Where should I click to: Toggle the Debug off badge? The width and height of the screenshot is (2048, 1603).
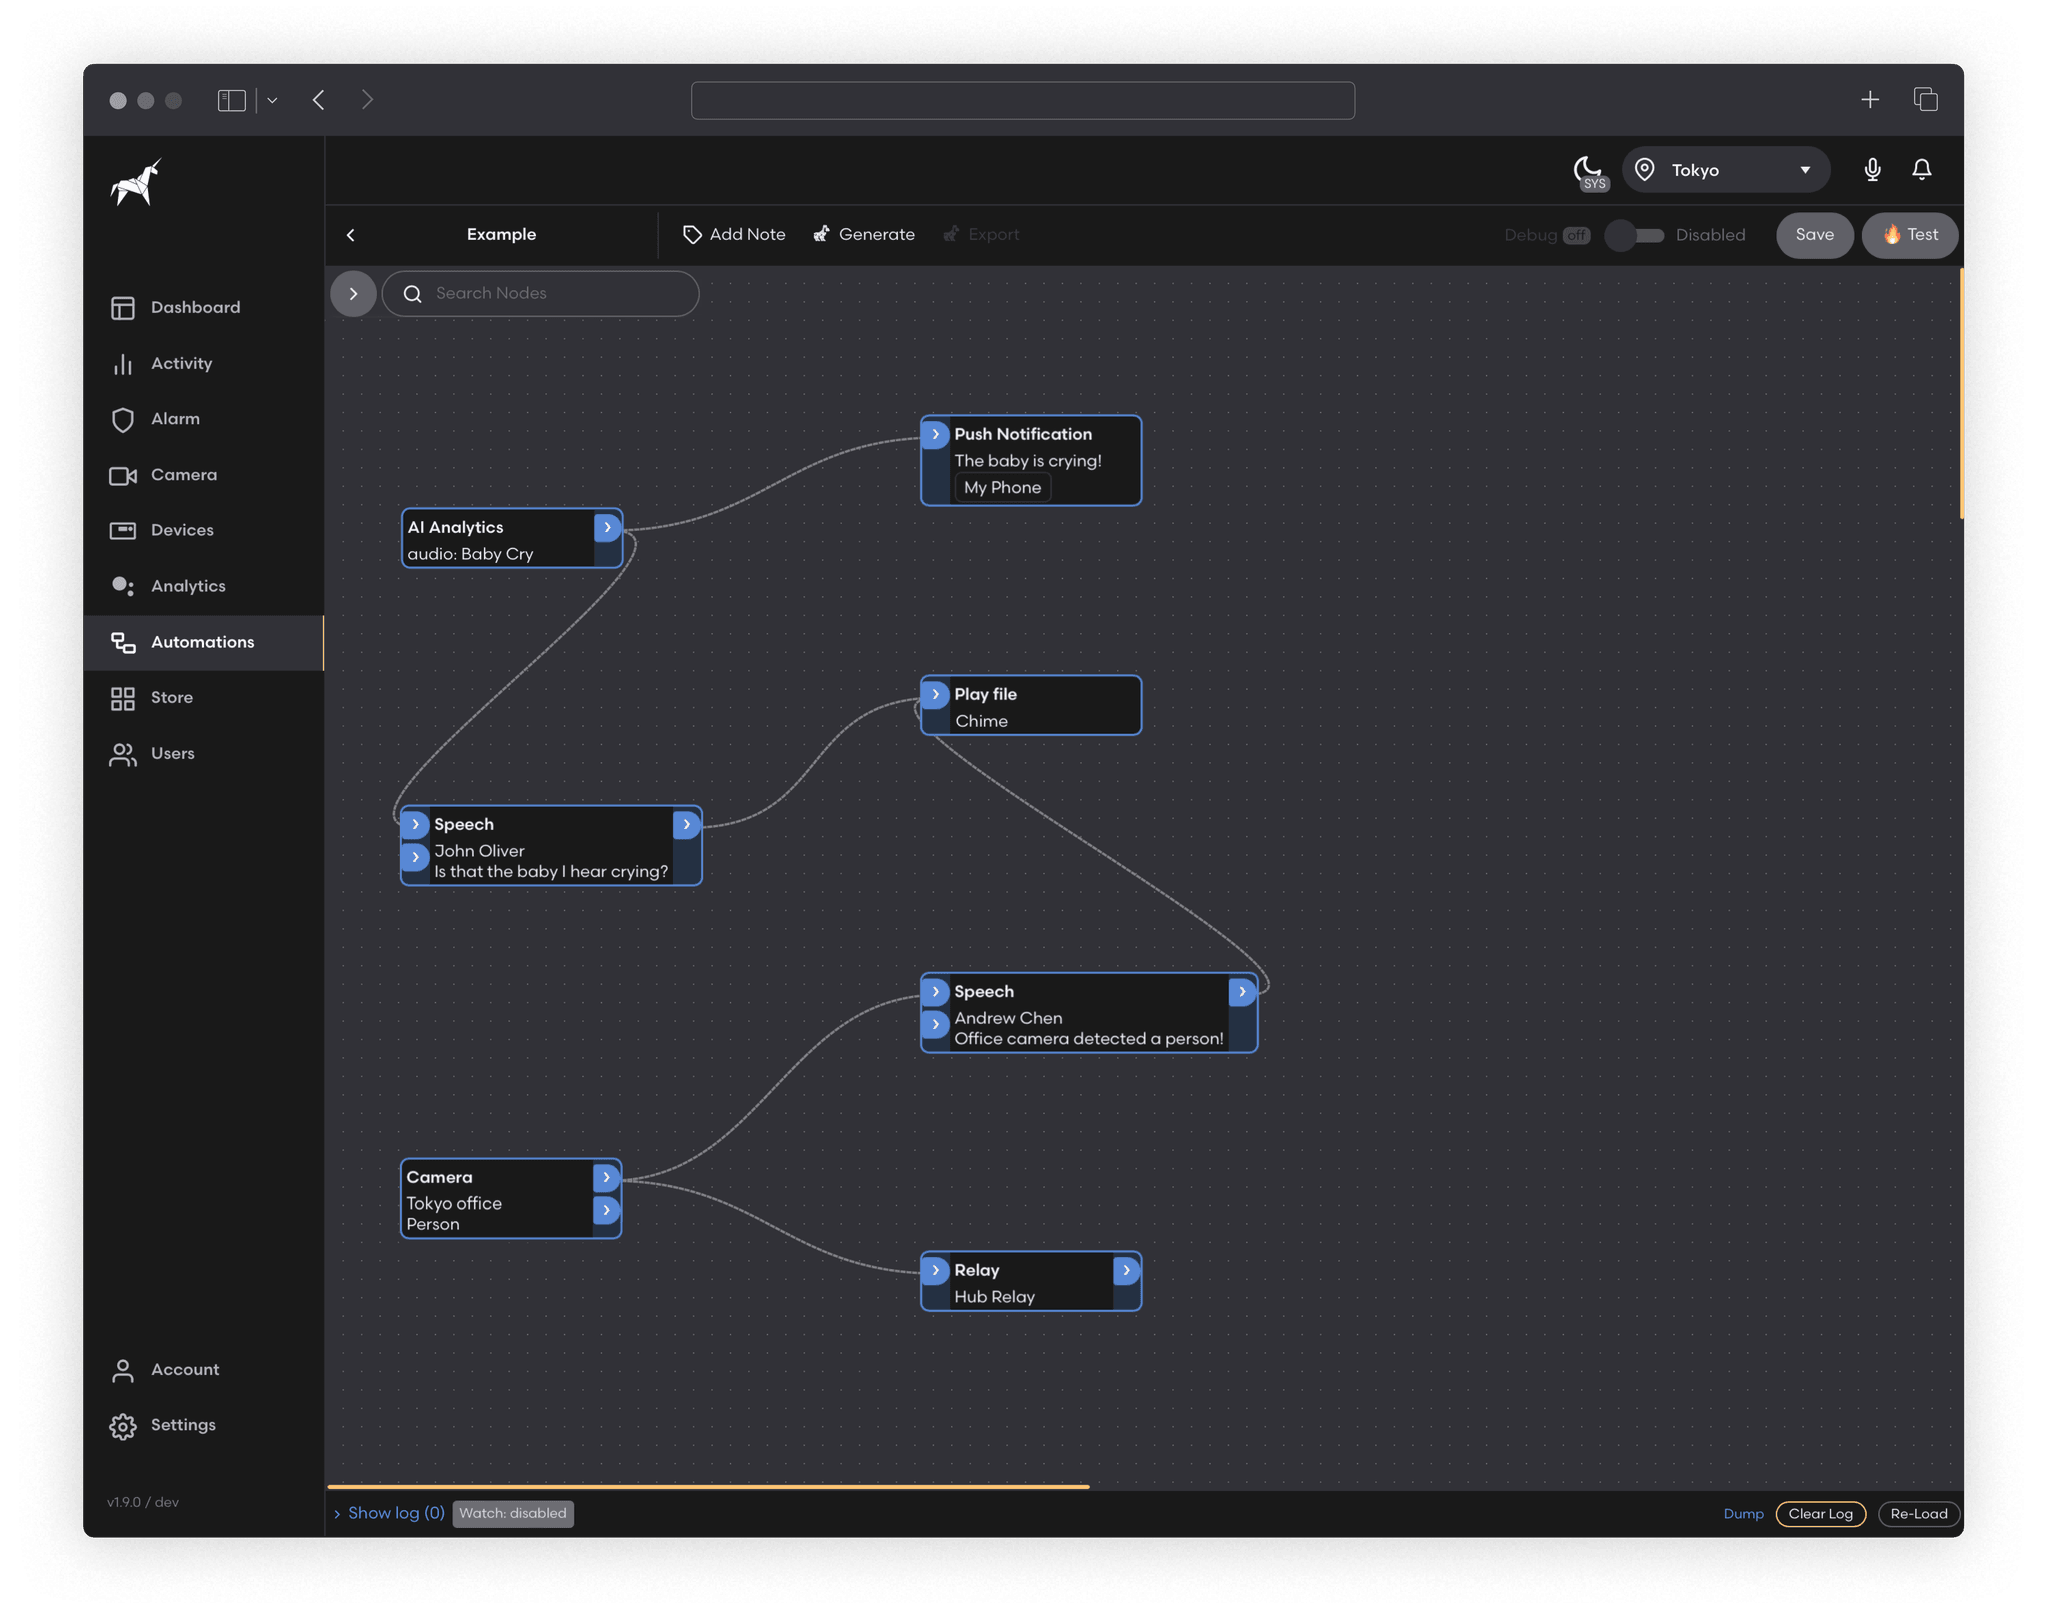point(1577,235)
